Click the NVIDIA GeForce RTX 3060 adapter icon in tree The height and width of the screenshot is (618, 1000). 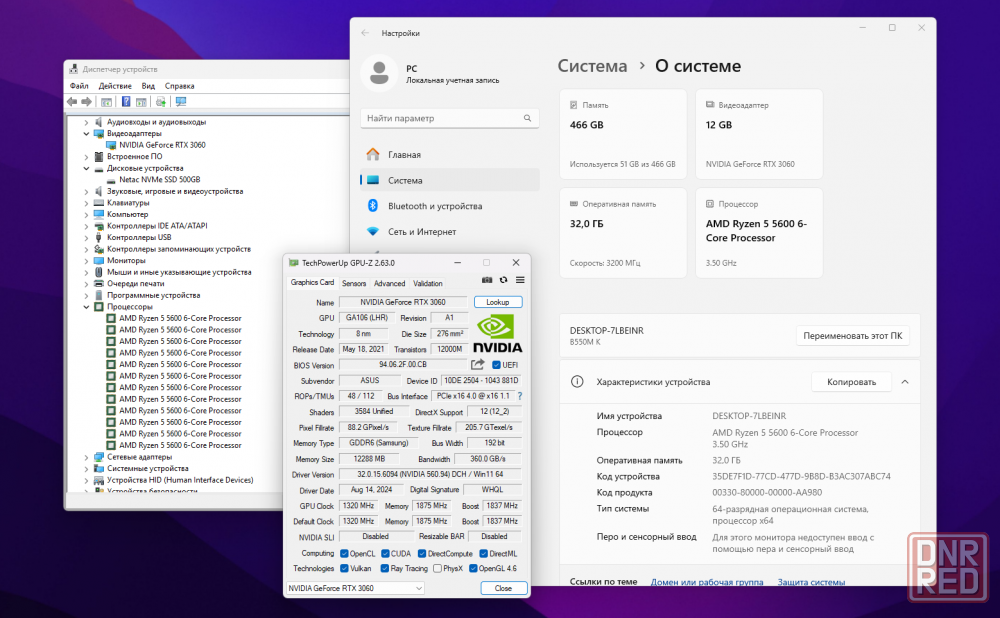(x=111, y=145)
